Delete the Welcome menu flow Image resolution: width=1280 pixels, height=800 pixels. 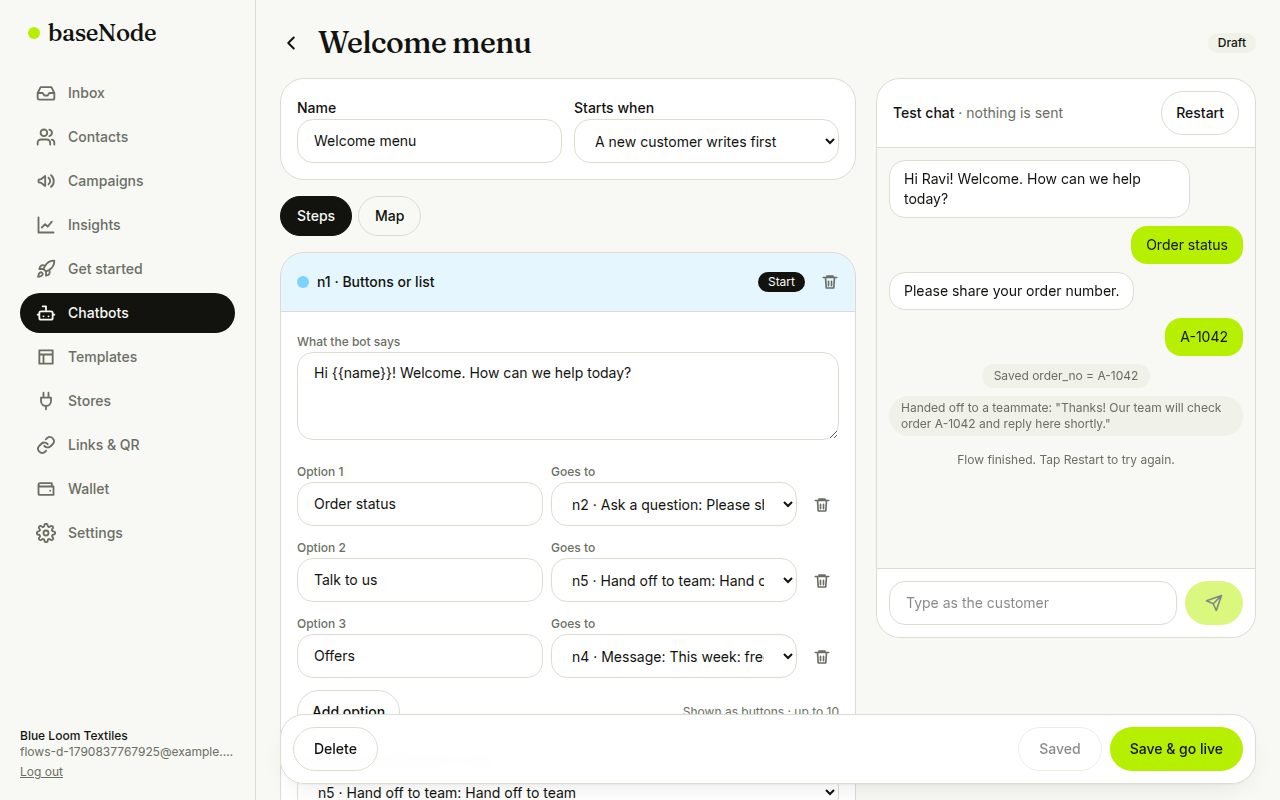[335, 749]
